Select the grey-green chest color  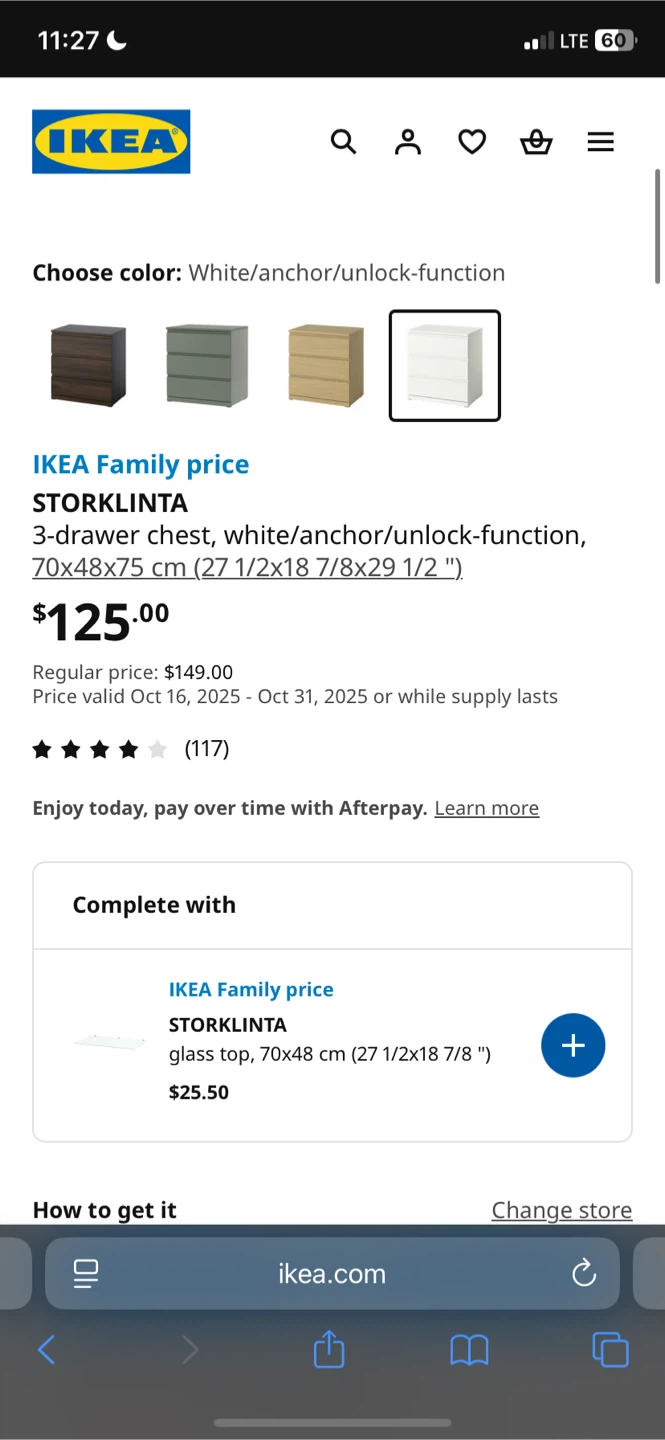[206, 366]
